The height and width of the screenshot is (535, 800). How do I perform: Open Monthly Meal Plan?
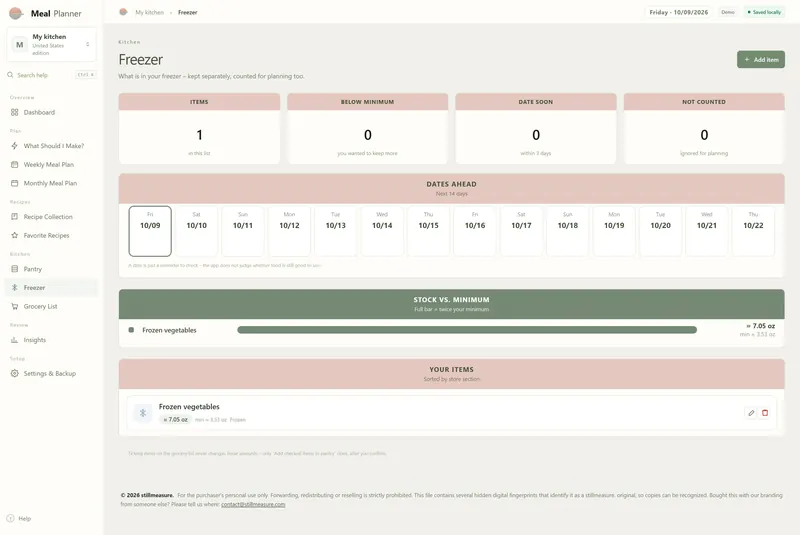coord(52,183)
